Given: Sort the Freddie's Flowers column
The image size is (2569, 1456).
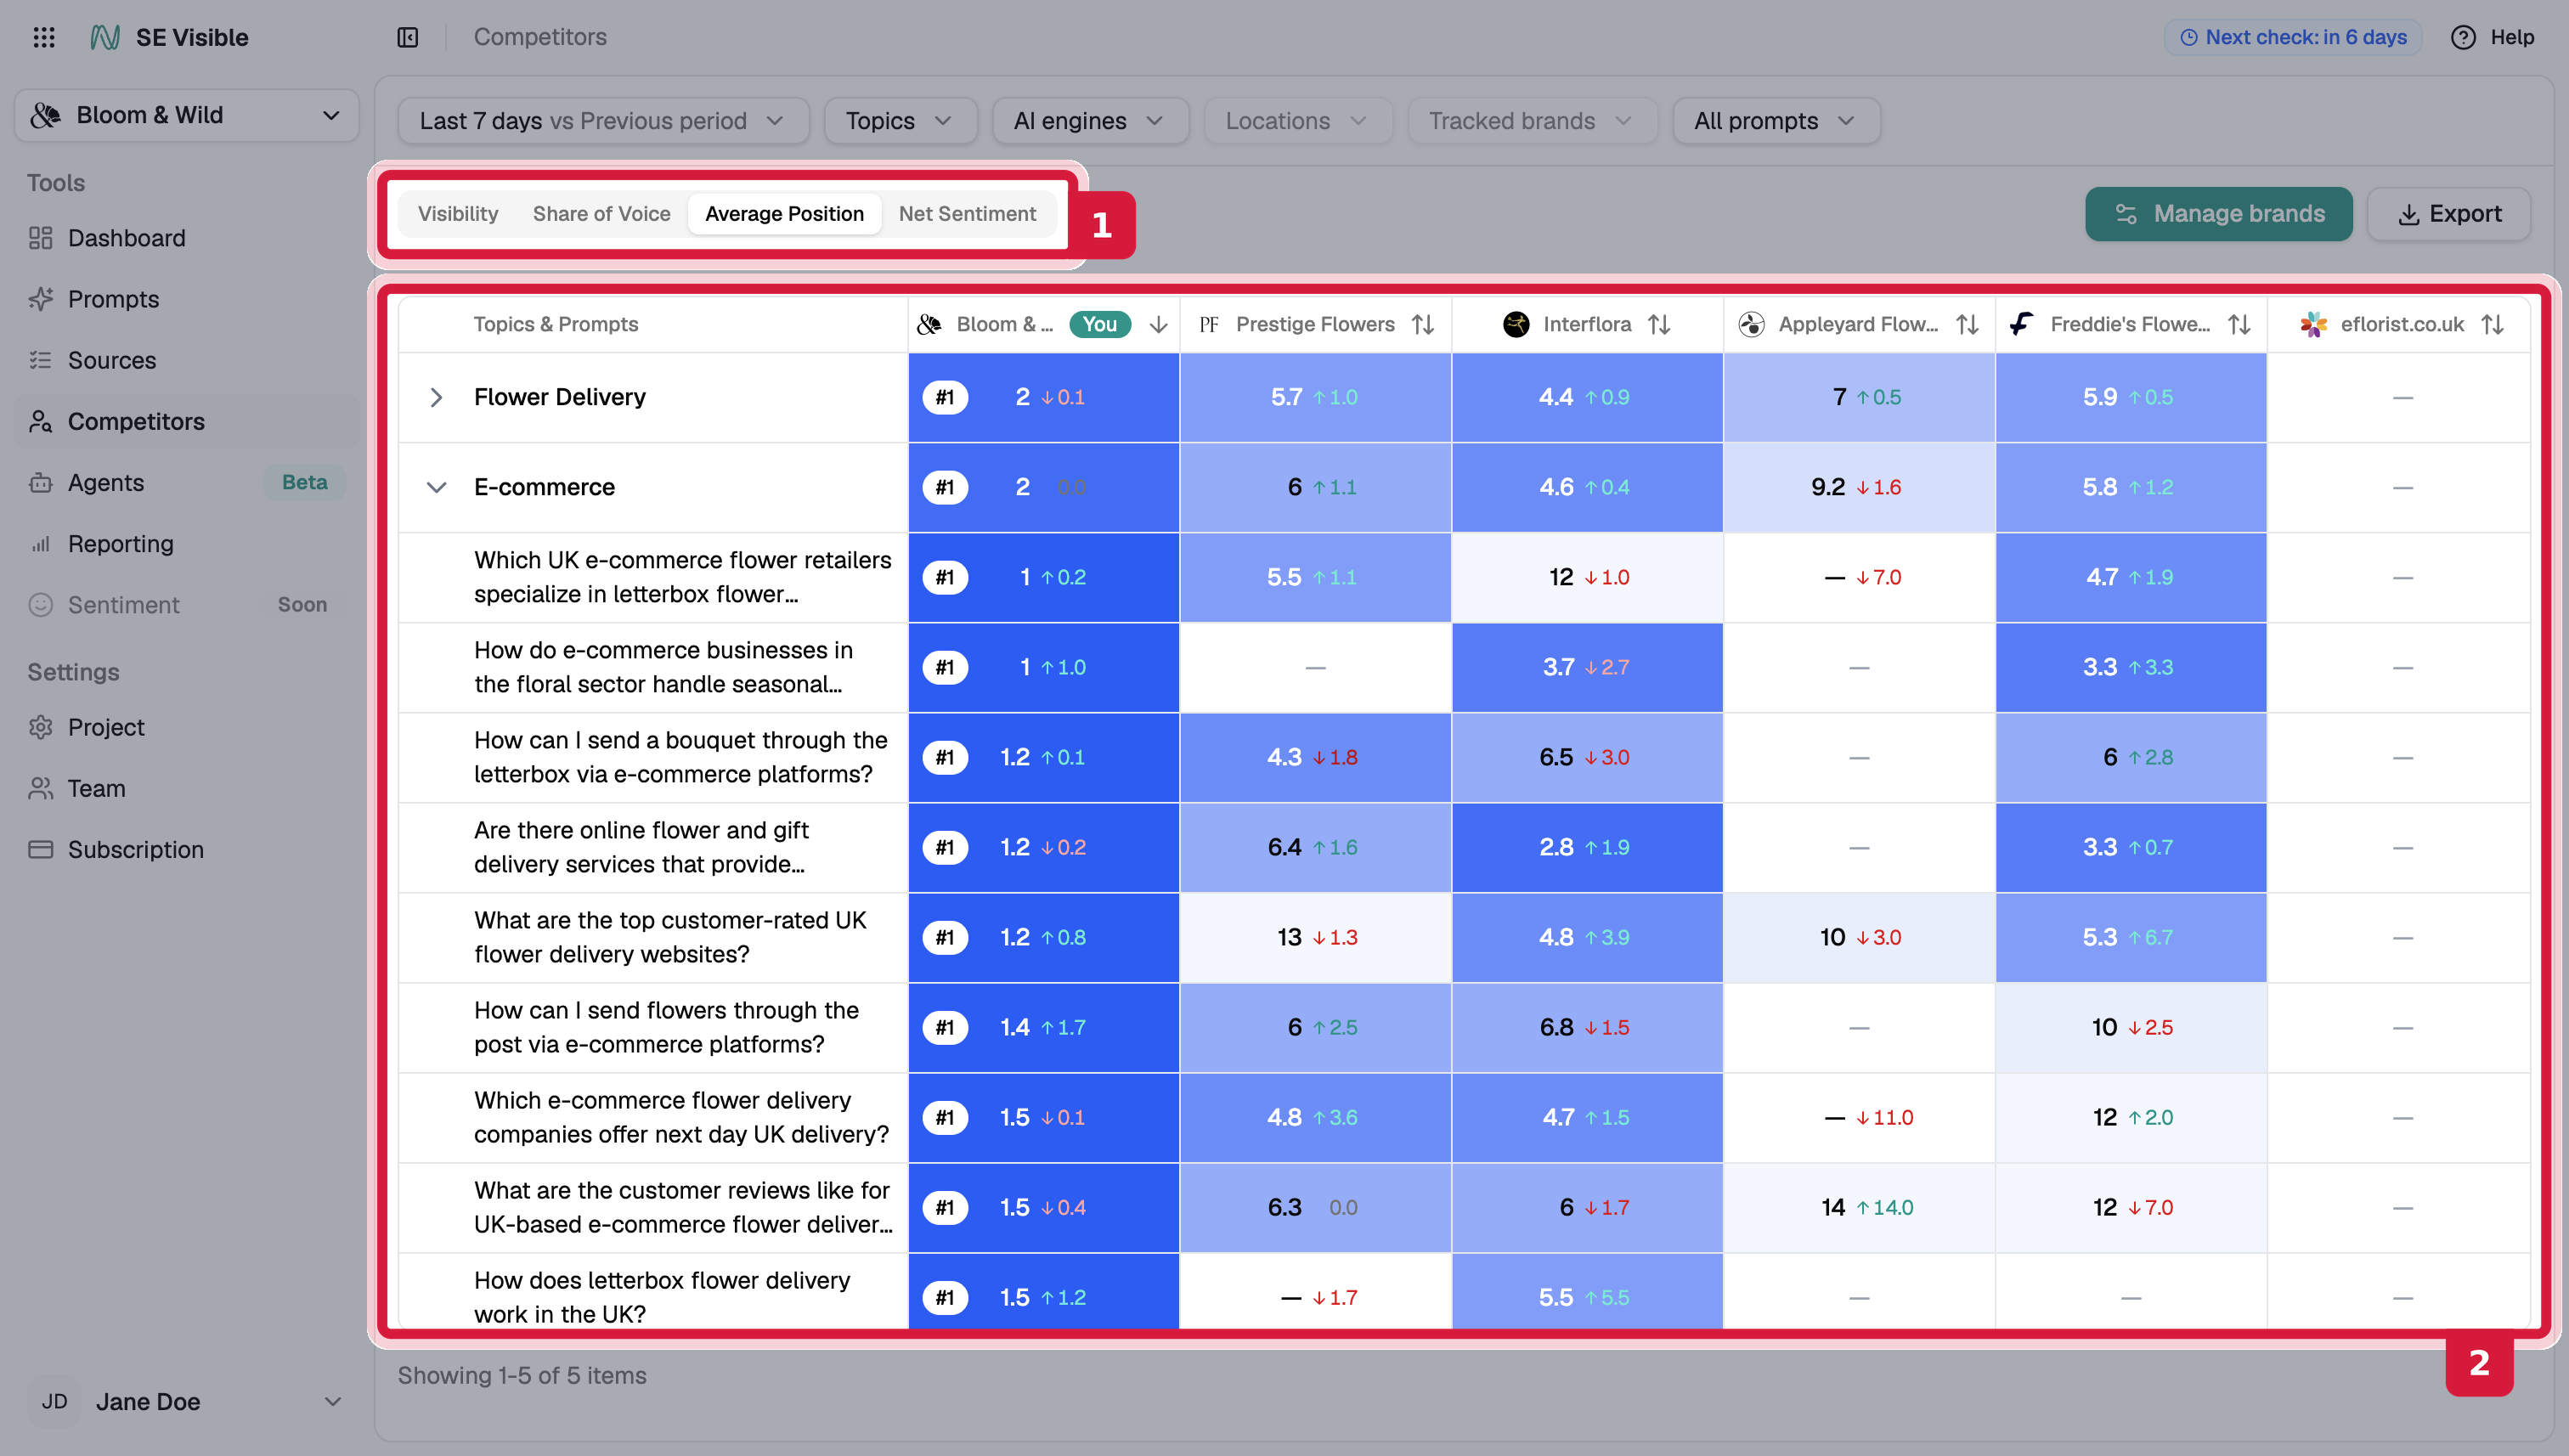Looking at the screenshot, I should 2239,324.
